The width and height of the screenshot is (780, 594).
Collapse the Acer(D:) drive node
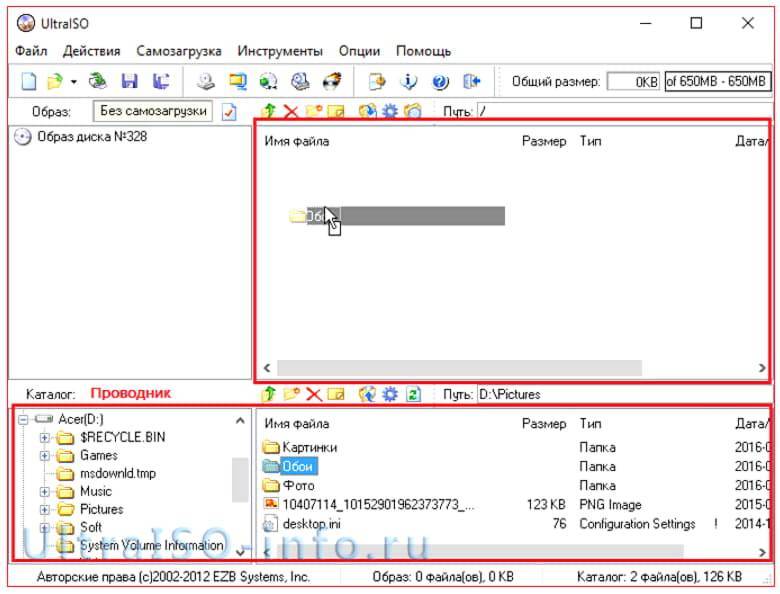[x=23, y=419]
